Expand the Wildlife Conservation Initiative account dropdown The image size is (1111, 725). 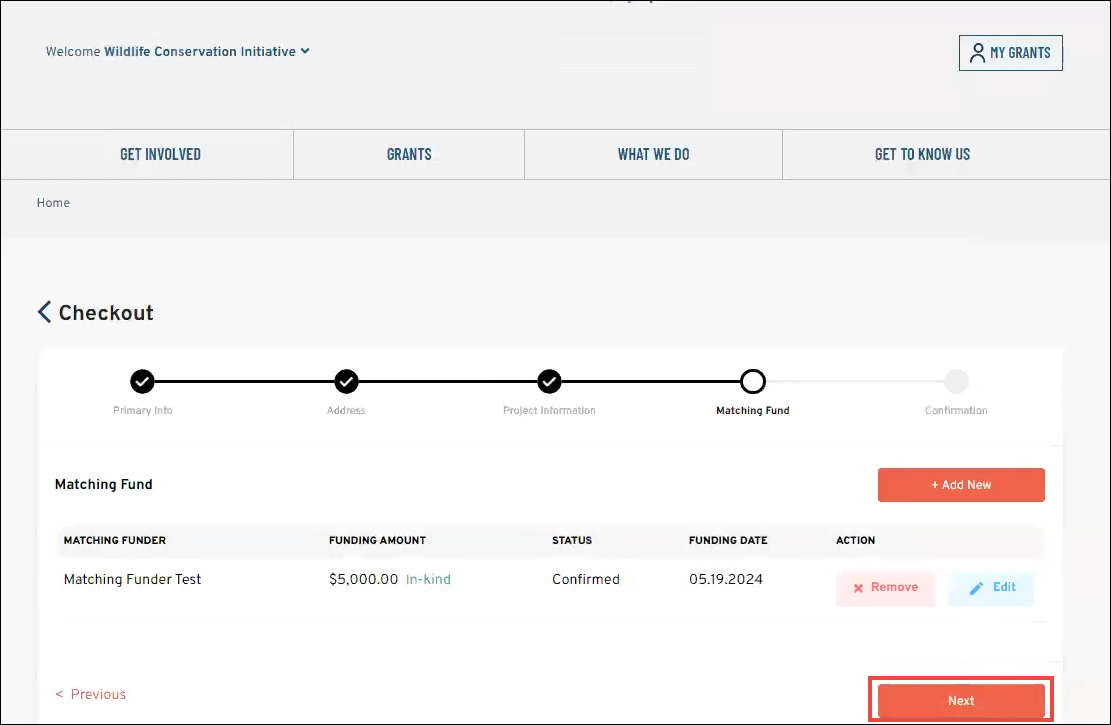click(x=305, y=52)
